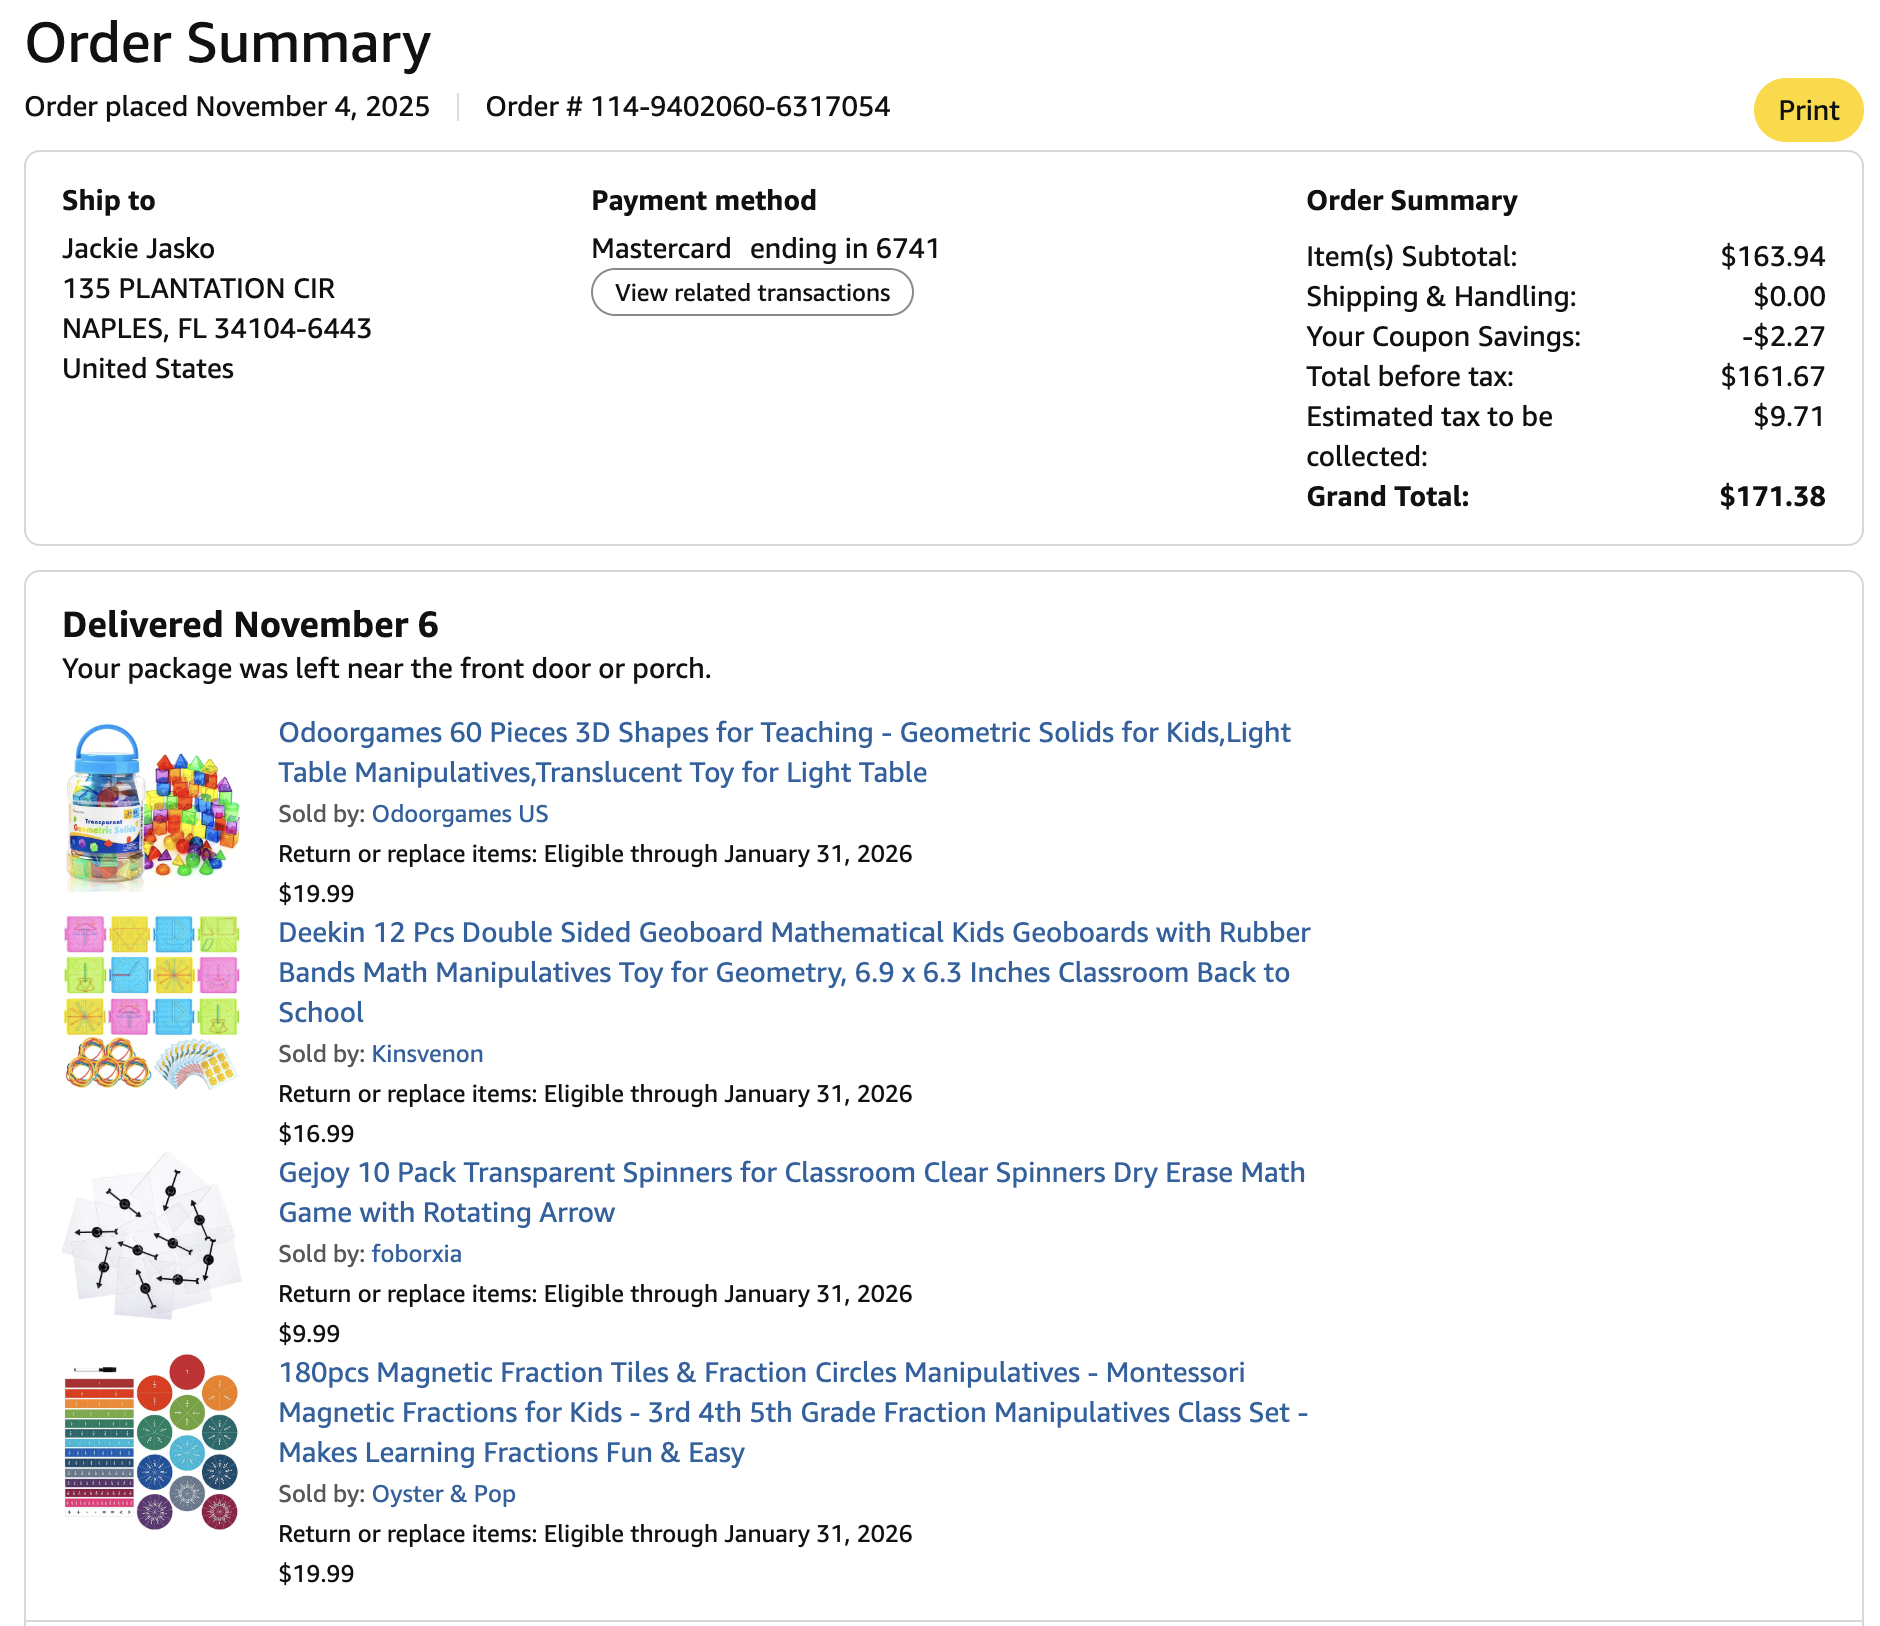Click the Odoorgames US seller link
This screenshot has width=1880, height=1626.
pos(459,814)
